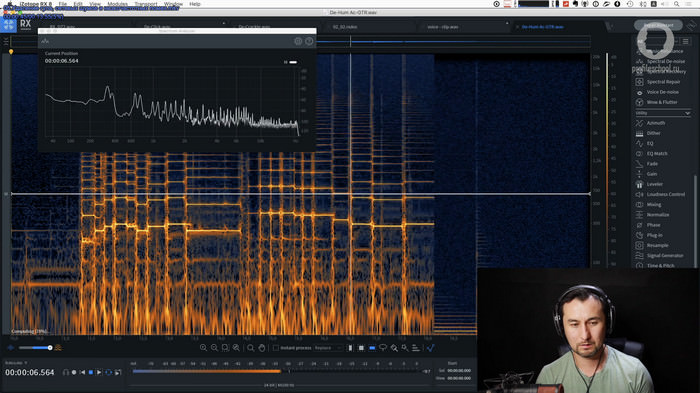Click the selection start time field
This screenshot has height=393, width=700.
tap(459, 371)
